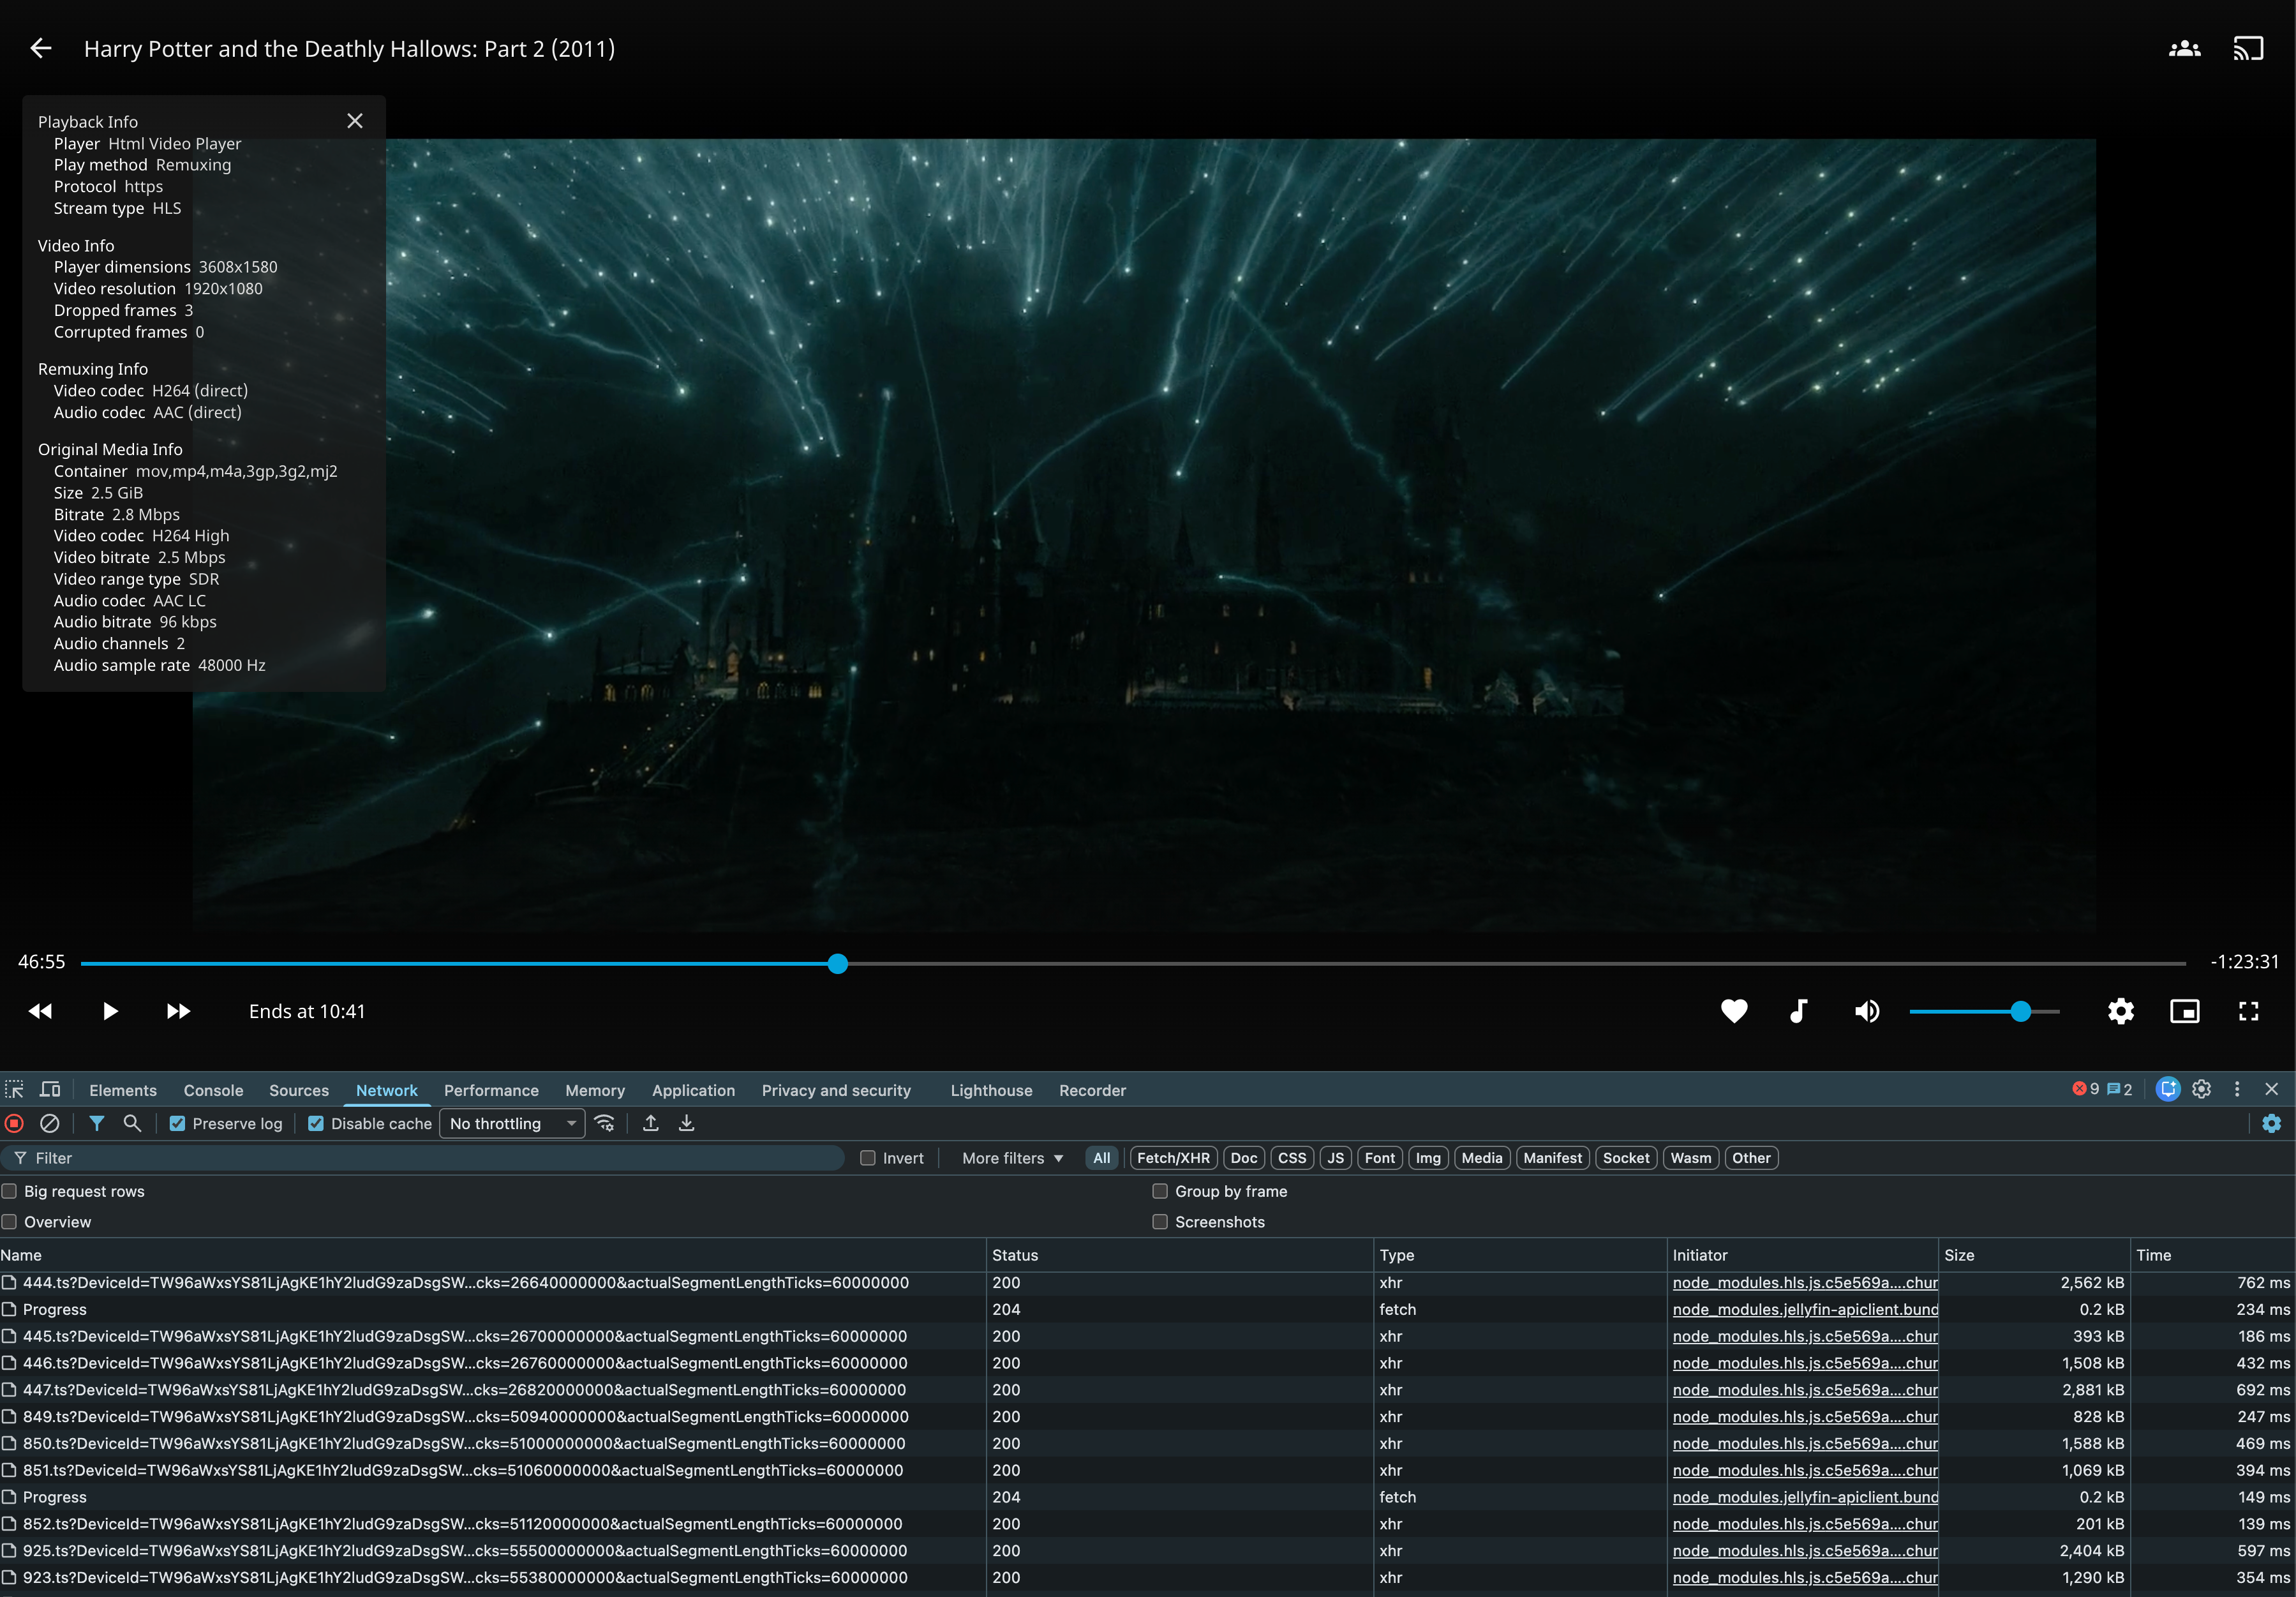Enter fullscreen mode
The height and width of the screenshot is (1597, 2296).
tap(2248, 1011)
